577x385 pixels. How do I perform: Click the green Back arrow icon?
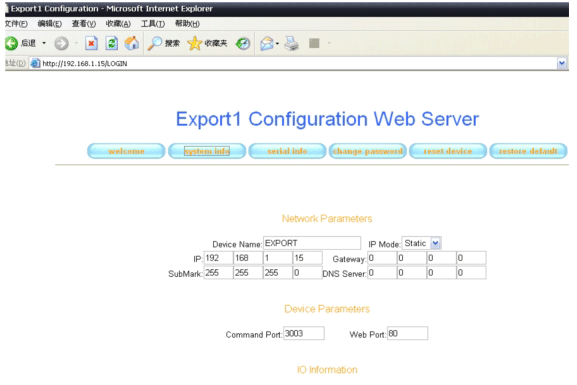tap(11, 43)
